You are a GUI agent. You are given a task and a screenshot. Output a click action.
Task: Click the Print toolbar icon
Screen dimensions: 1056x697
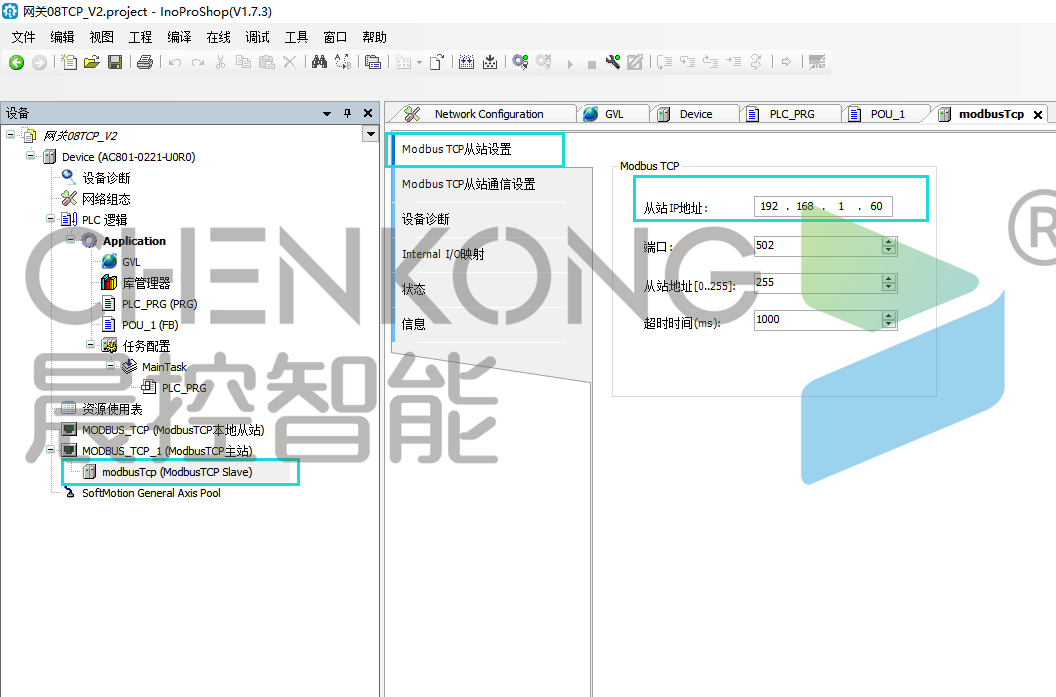144,62
